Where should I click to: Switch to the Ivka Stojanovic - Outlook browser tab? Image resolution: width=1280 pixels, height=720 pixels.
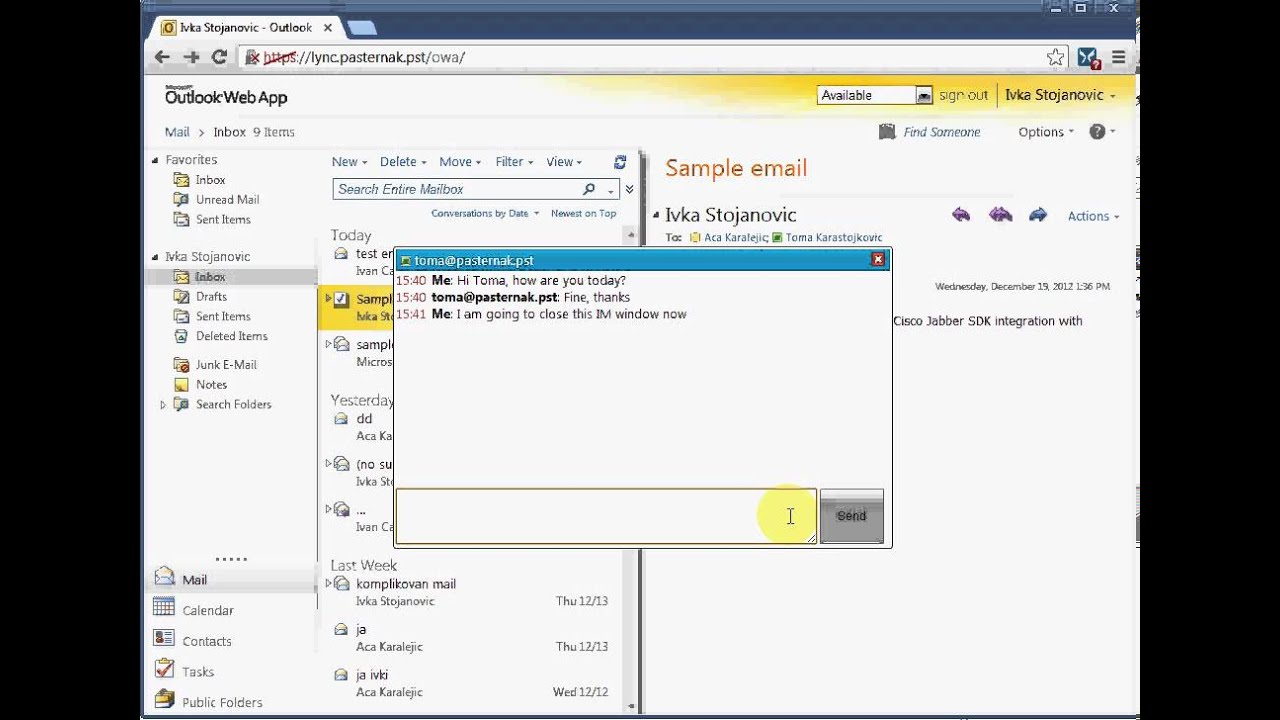click(x=245, y=27)
